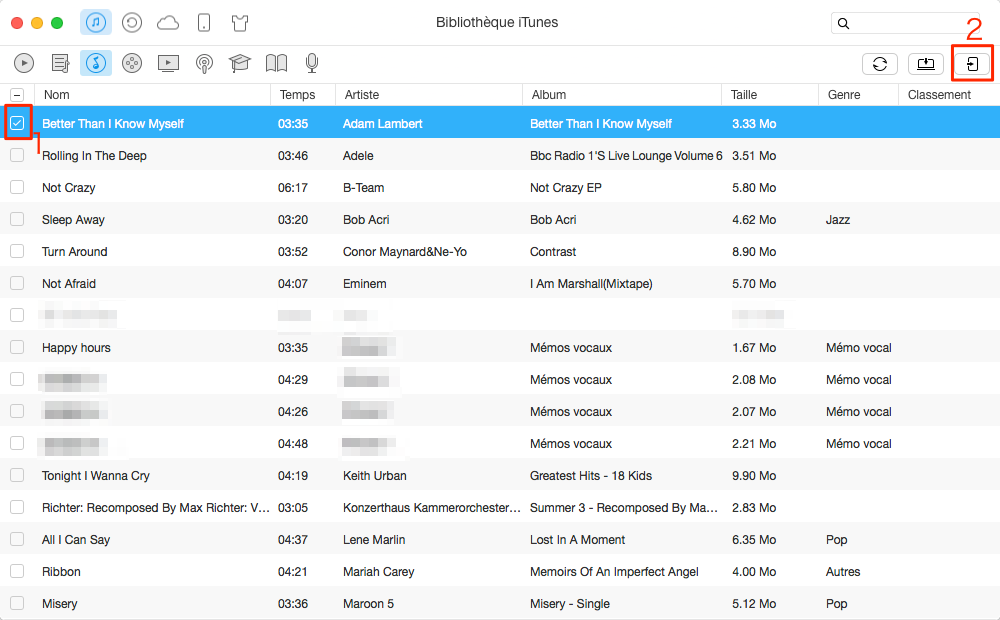1000x620 pixels.
Task: Check the Tonight I Wanna Cry checkbox
Action: click(17, 475)
